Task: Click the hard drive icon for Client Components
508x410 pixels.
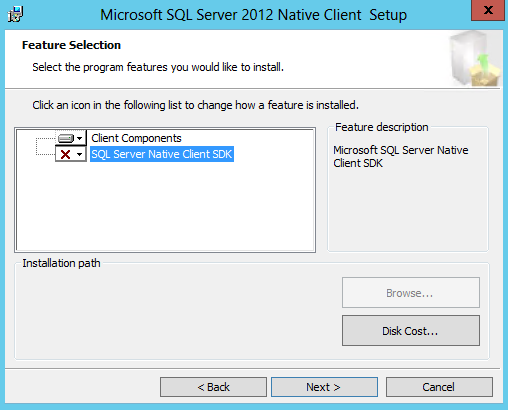Action: click(x=66, y=138)
